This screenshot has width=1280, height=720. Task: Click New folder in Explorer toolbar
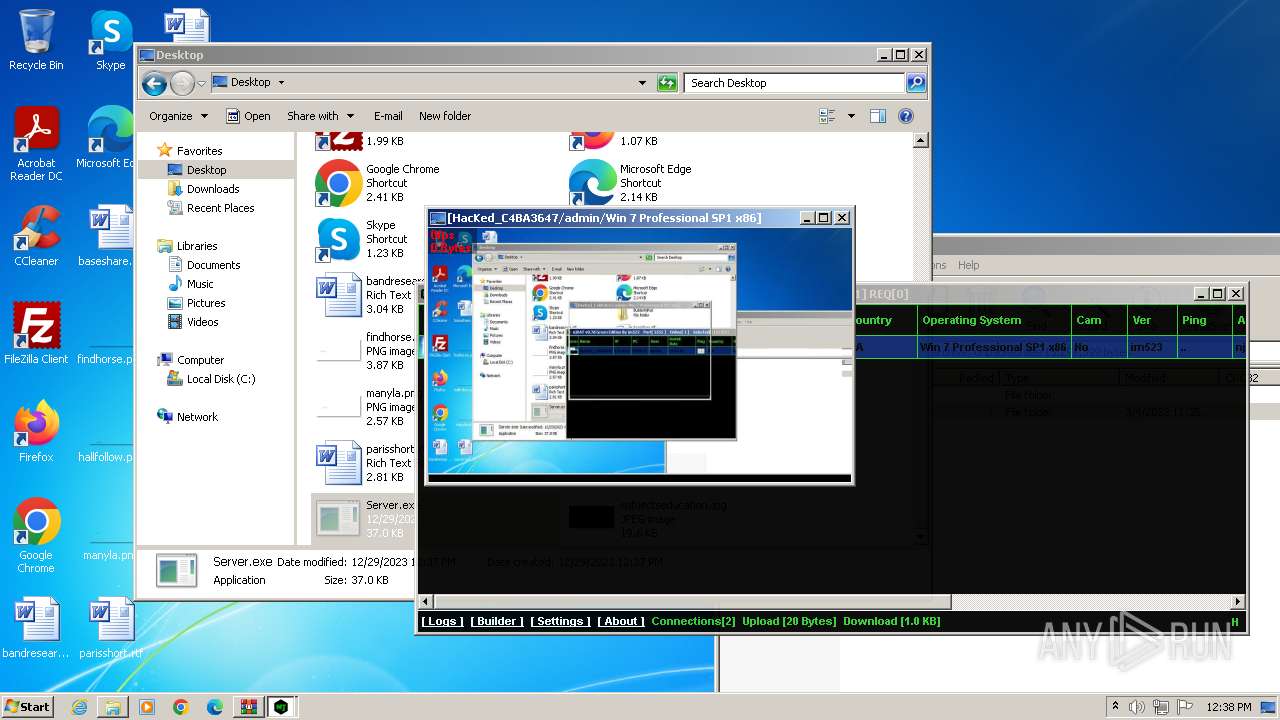click(x=445, y=116)
